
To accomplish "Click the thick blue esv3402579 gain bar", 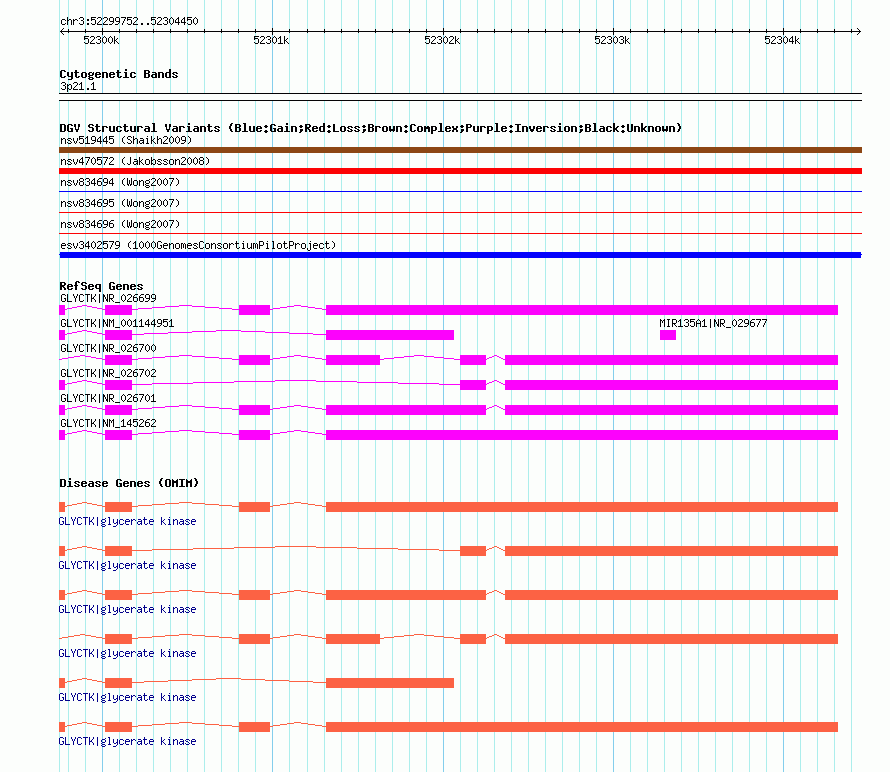I will [x=460, y=255].
